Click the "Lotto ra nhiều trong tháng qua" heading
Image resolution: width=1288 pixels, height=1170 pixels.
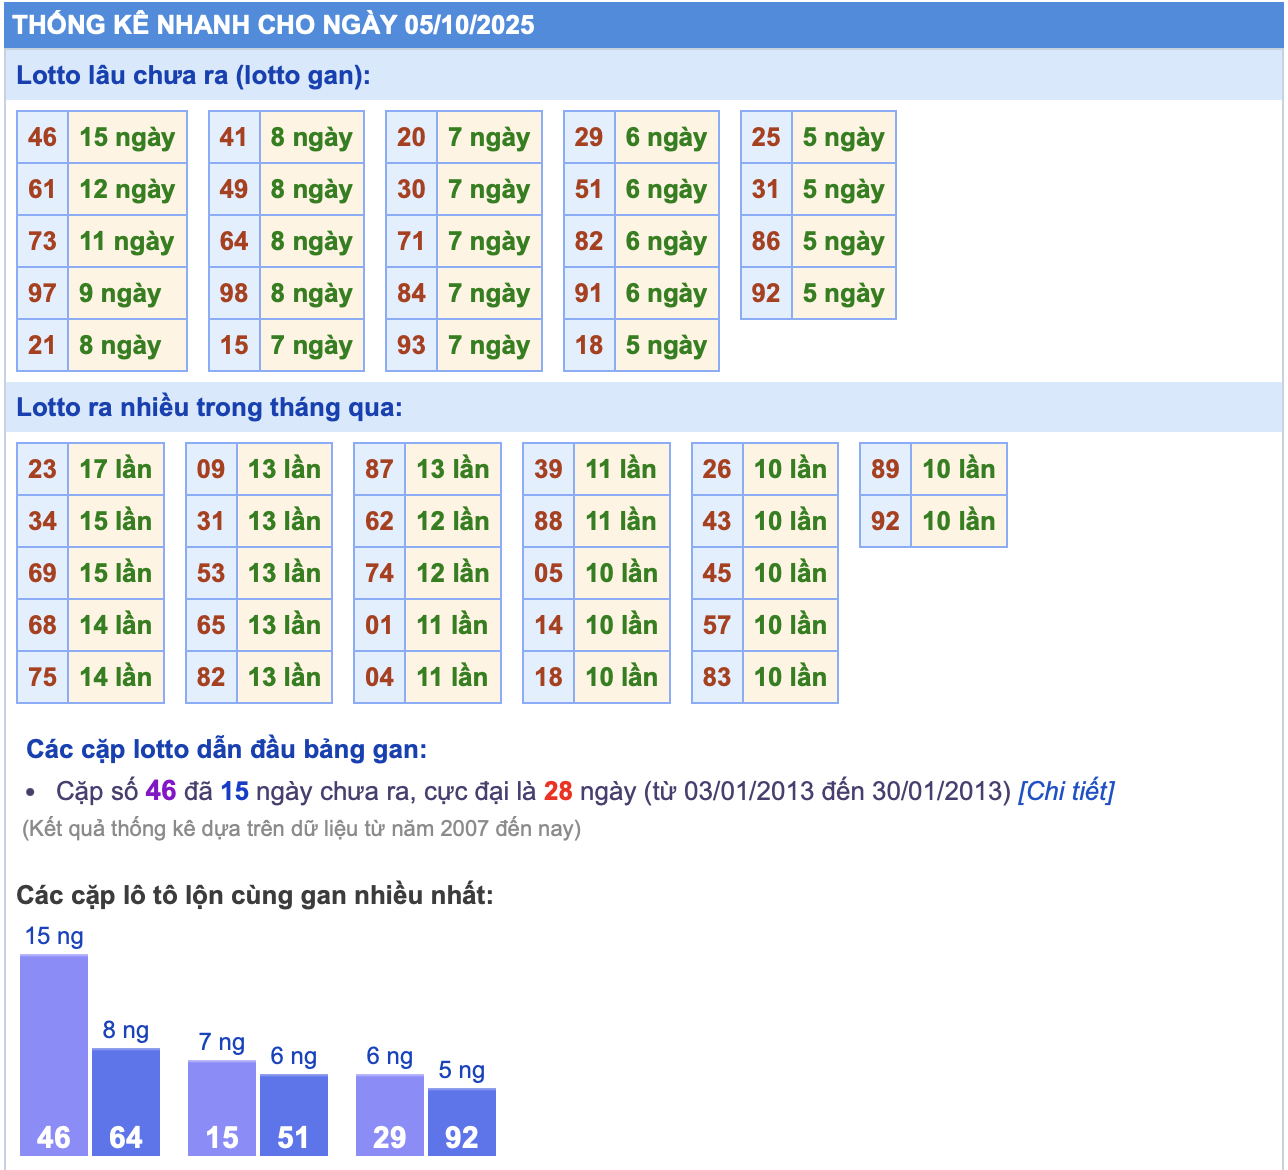(x=209, y=408)
